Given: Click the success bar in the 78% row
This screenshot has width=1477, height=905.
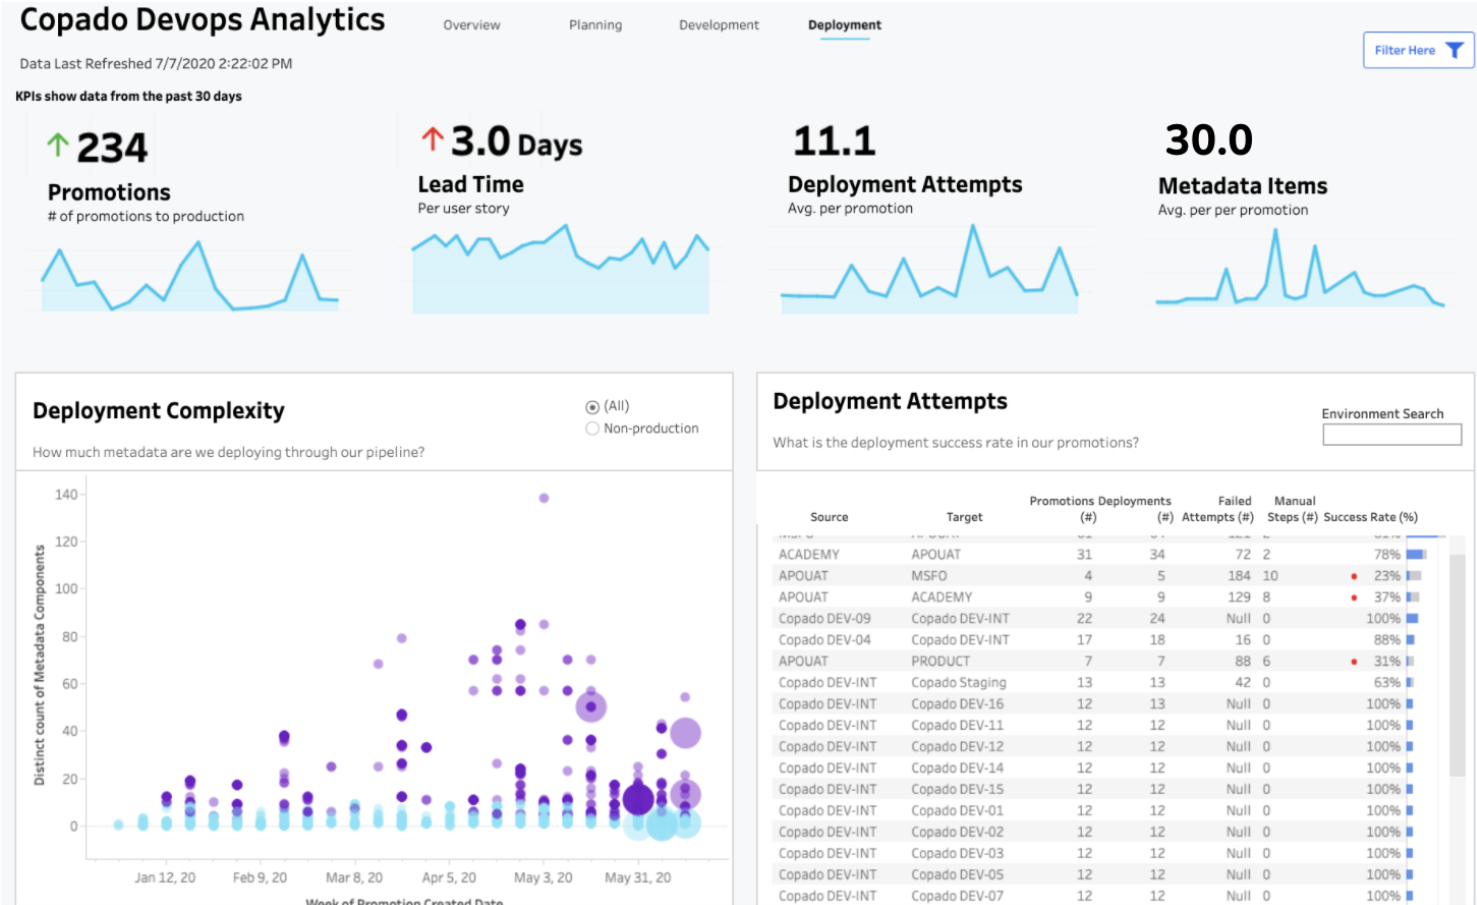Looking at the screenshot, I should (1416, 555).
